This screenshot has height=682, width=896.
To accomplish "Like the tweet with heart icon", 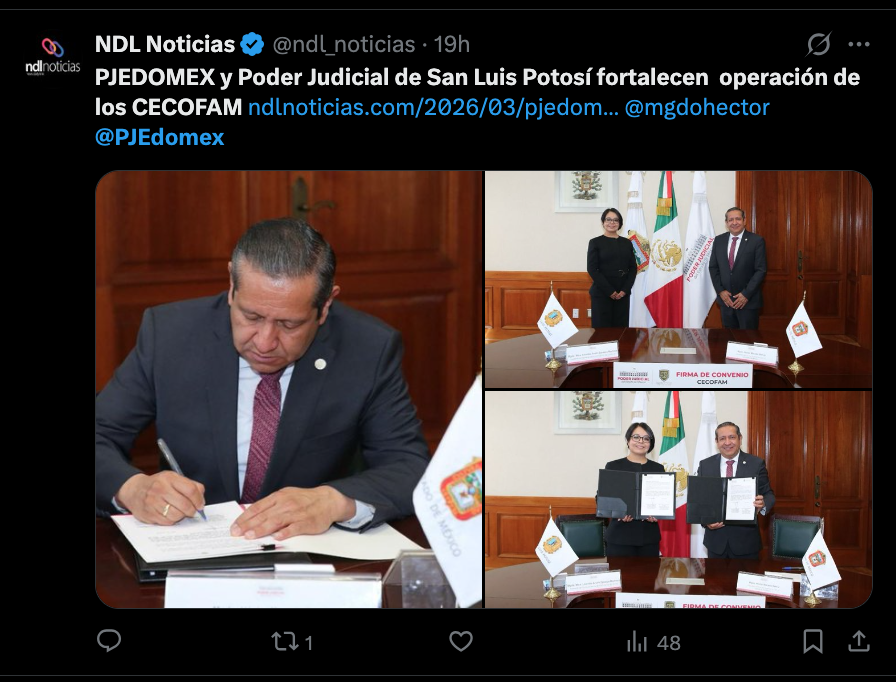I will (x=461, y=641).
